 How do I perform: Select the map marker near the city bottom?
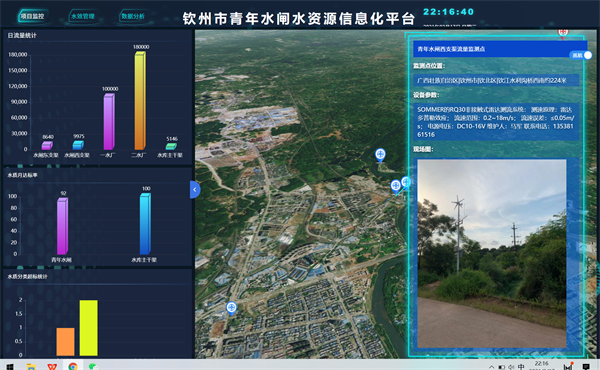pyautogui.click(x=231, y=308)
